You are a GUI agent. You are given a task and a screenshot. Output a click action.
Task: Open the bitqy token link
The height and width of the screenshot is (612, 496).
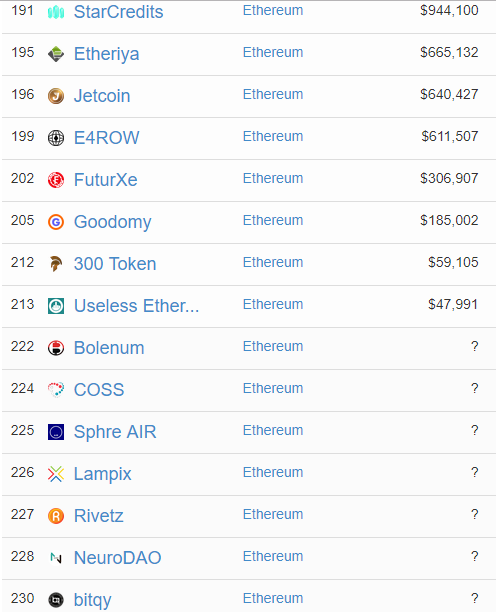(92, 600)
